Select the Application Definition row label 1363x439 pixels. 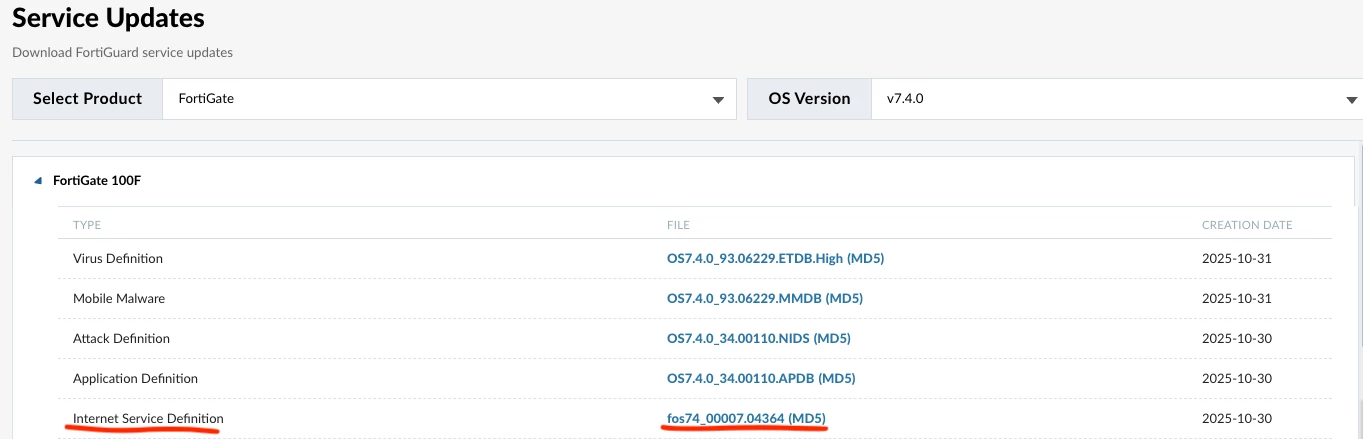pos(135,378)
